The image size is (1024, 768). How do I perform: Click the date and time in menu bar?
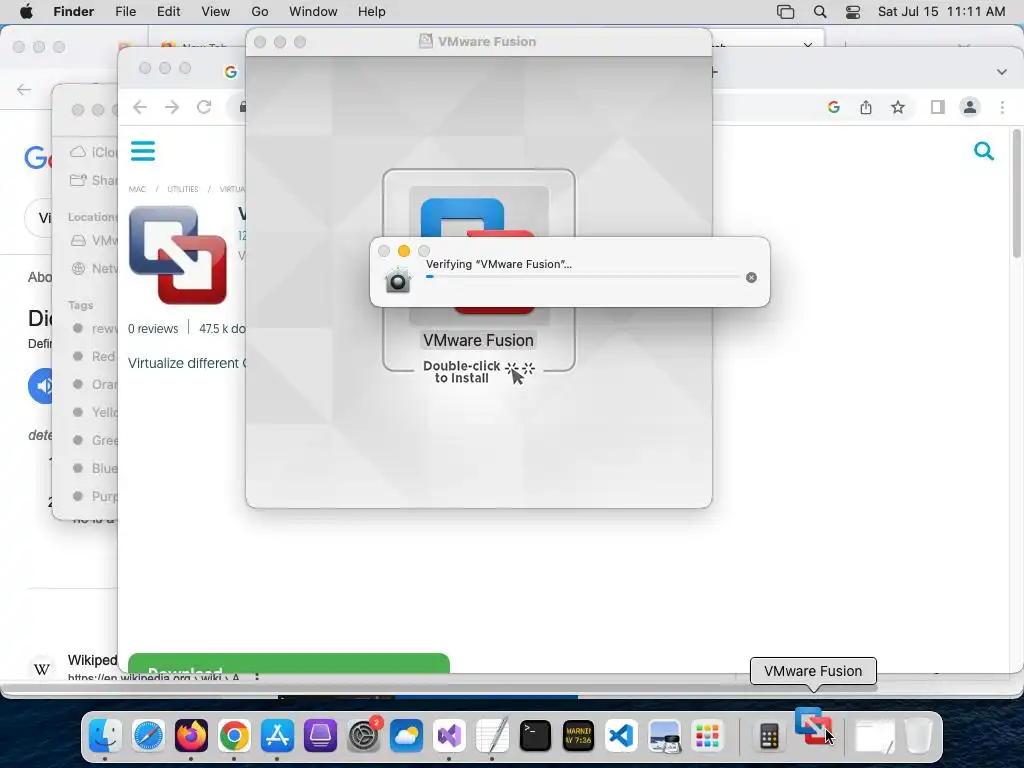point(941,12)
